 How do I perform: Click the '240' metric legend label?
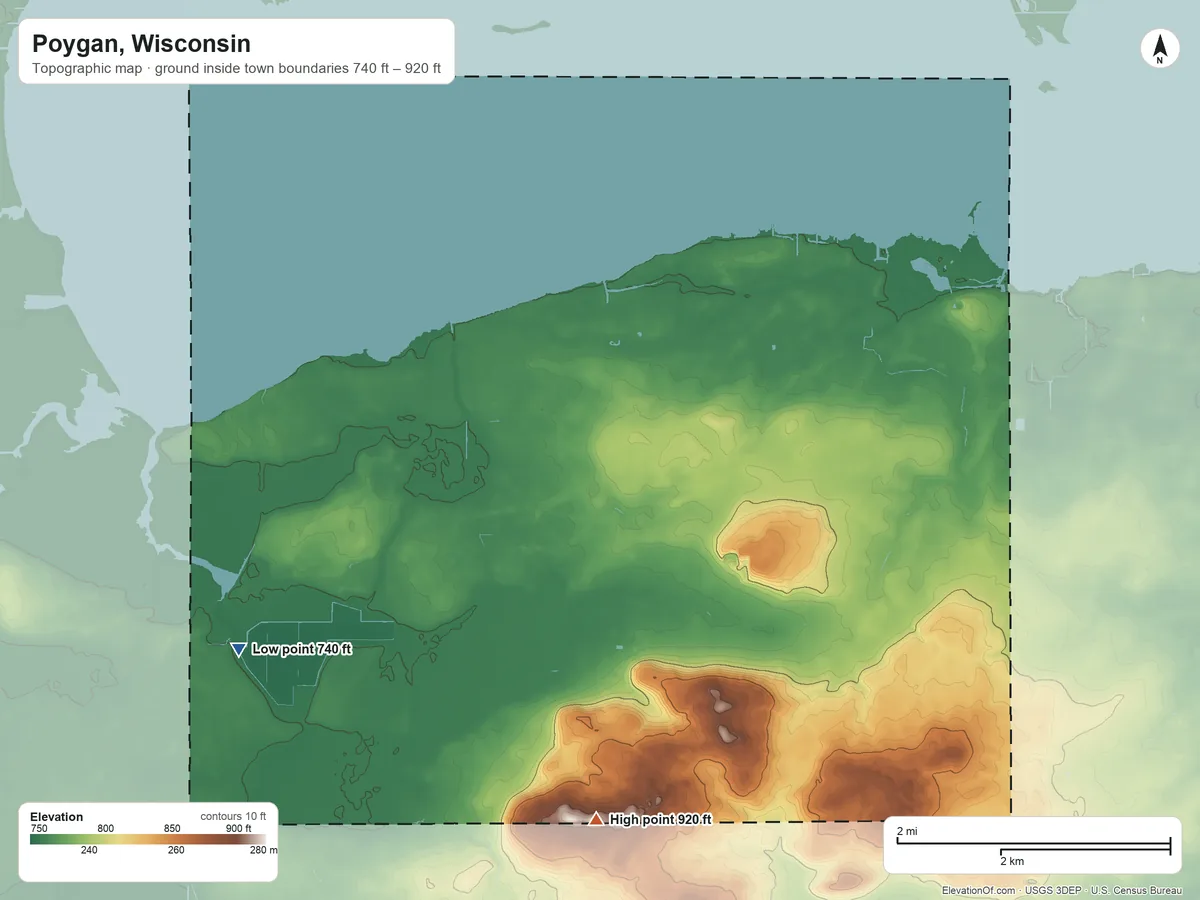coord(89,850)
